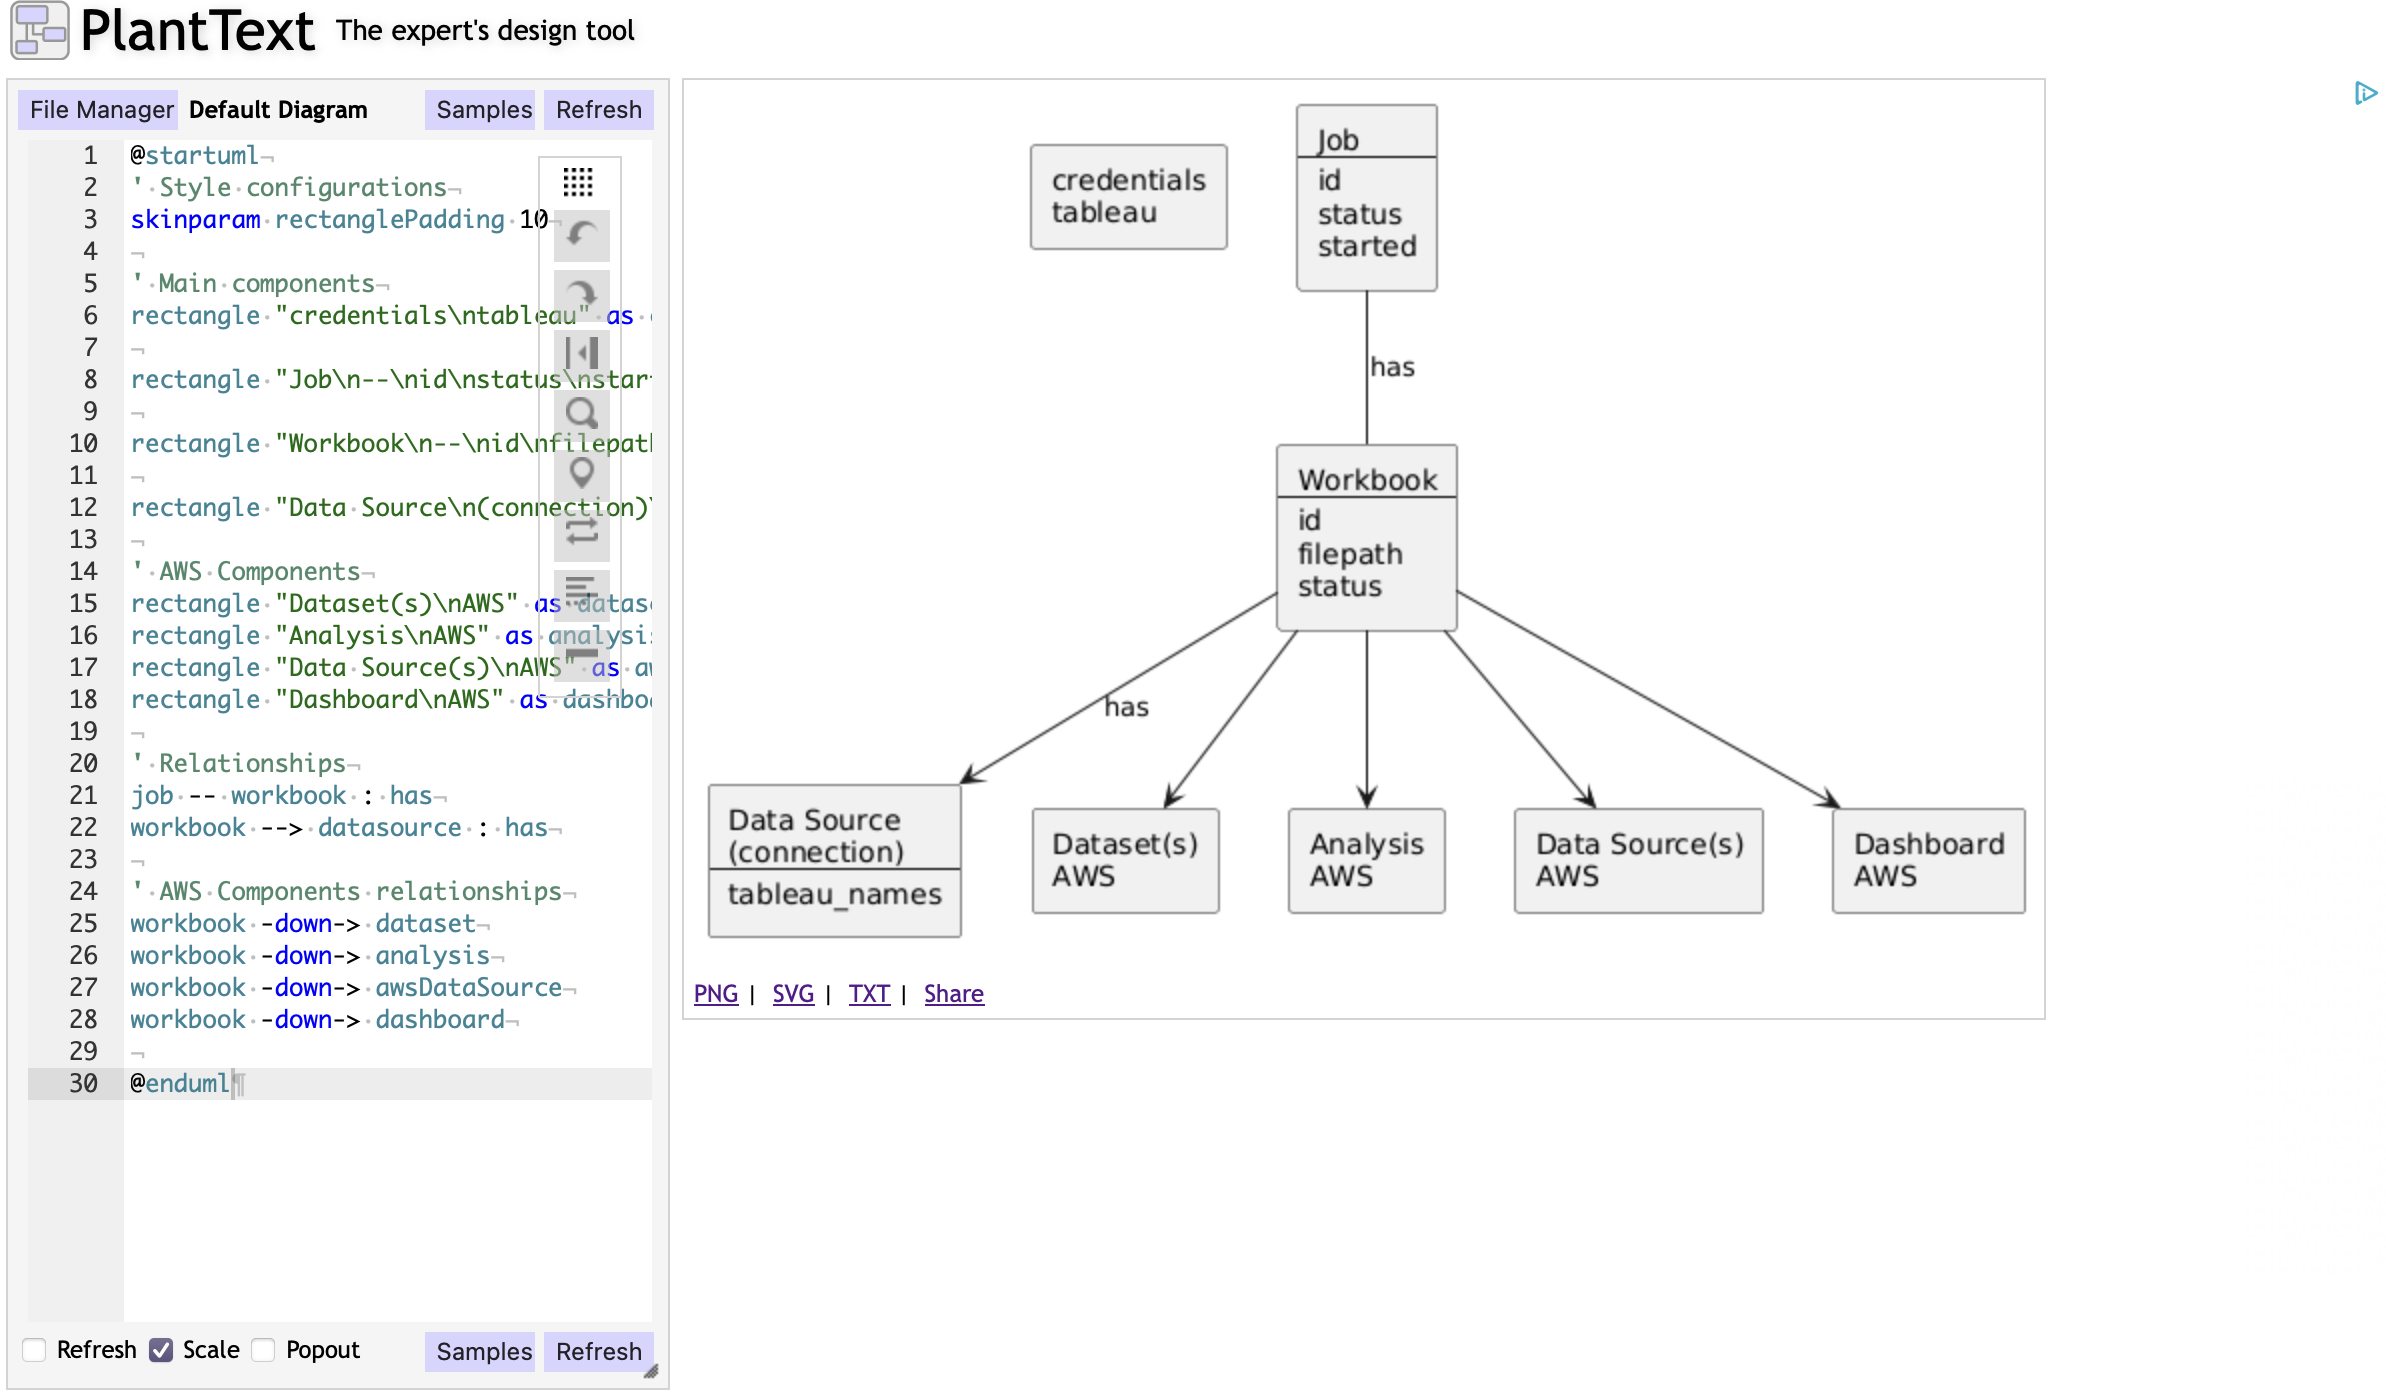Click the go-to-line location pin icon
The height and width of the screenshot is (1394, 2386).
pos(582,474)
